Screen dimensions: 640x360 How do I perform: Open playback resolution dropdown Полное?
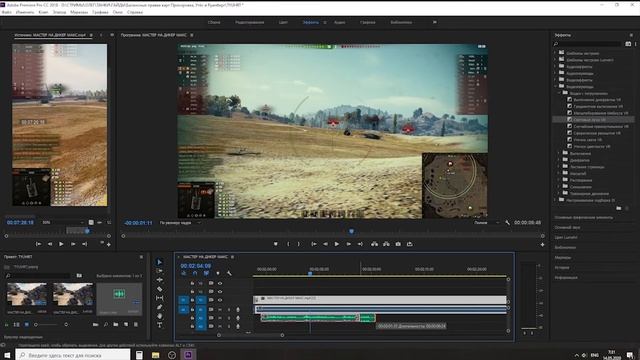point(487,223)
